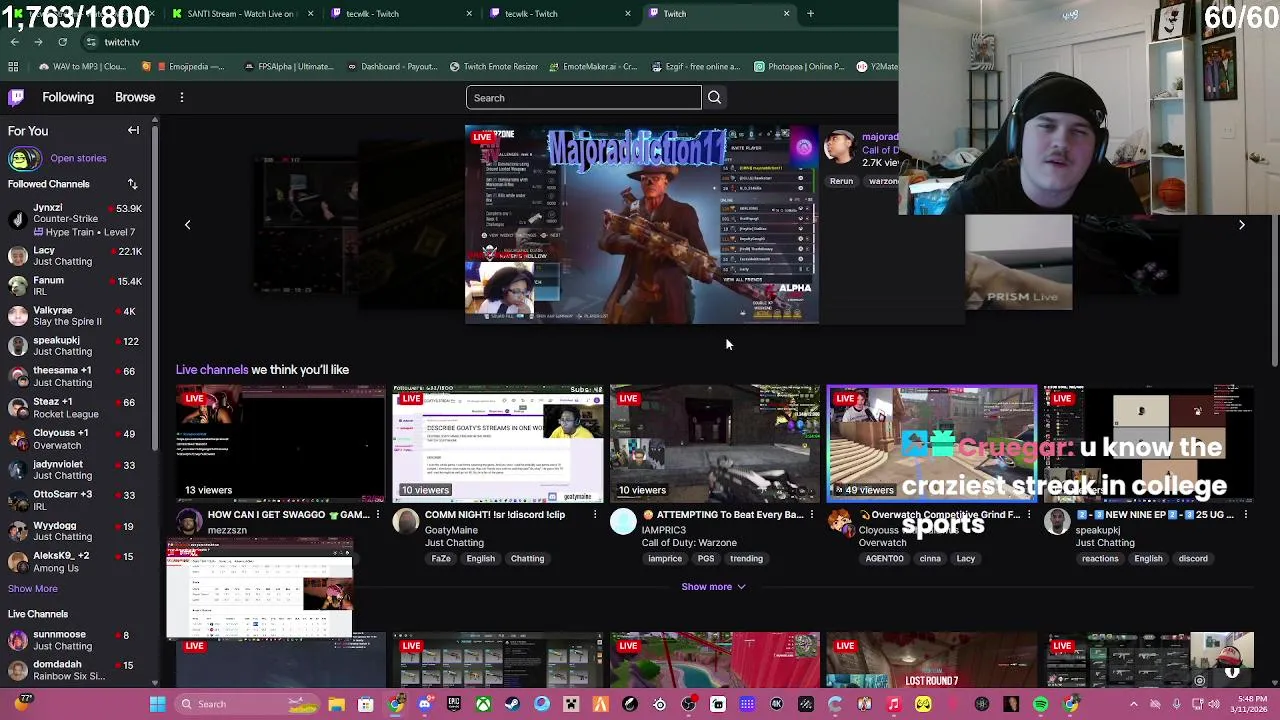Viewport: 1280px width, 720px height.
Task: Switch to first tecwlk - Twitch tab
Action: (x=400, y=14)
